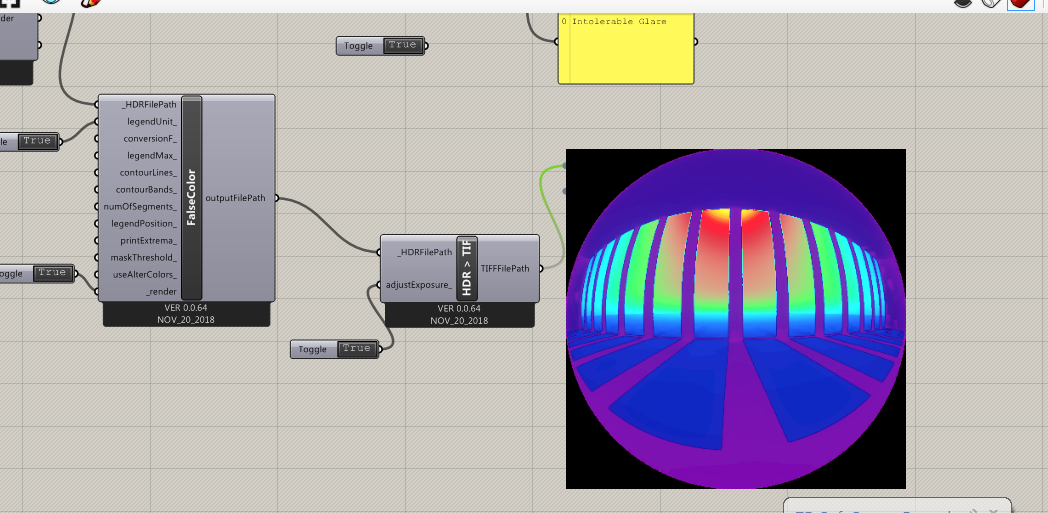Select the _render input on FalseColor
This screenshot has width=1048, height=513.
(x=161, y=292)
